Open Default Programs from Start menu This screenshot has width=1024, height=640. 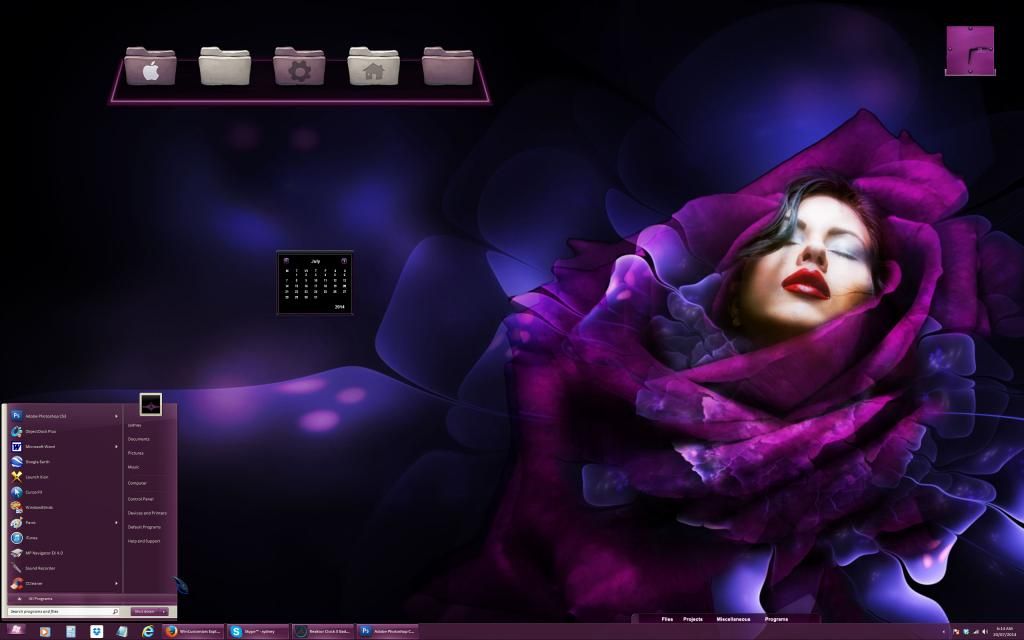click(x=144, y=527)
